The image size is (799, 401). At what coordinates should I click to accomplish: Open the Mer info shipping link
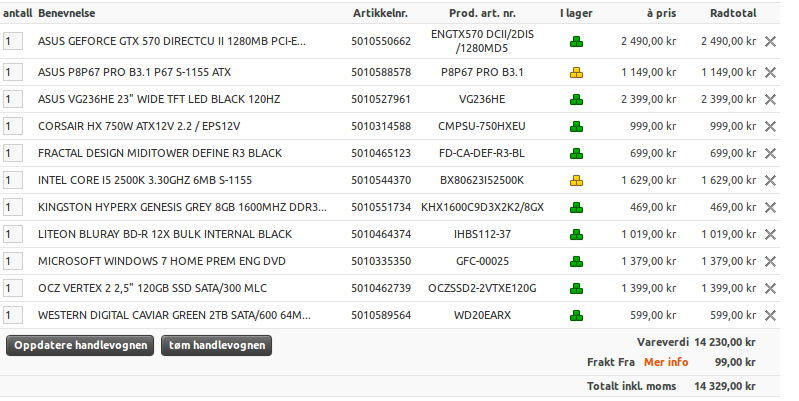click(x=666, y=362)
